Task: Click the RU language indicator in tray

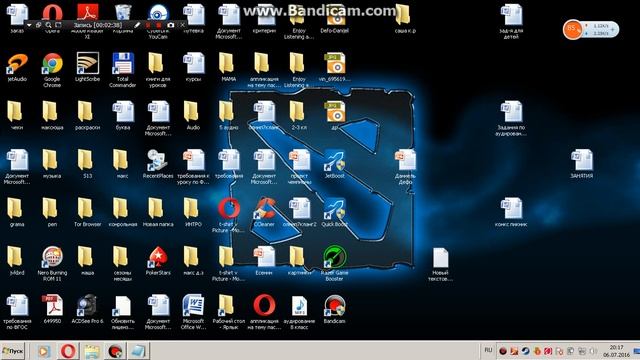Action: (488, 350)
